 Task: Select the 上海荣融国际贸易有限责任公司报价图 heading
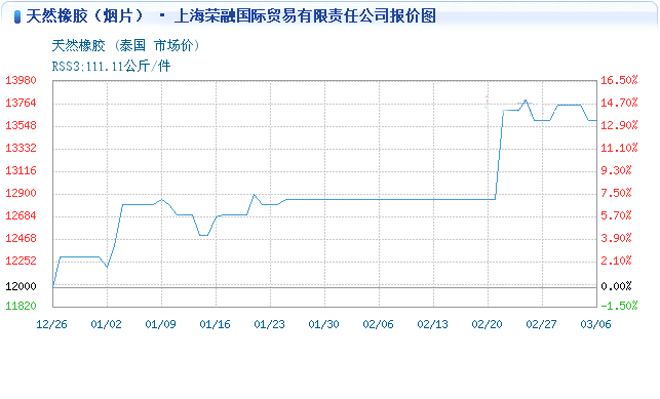click(305, 16)
